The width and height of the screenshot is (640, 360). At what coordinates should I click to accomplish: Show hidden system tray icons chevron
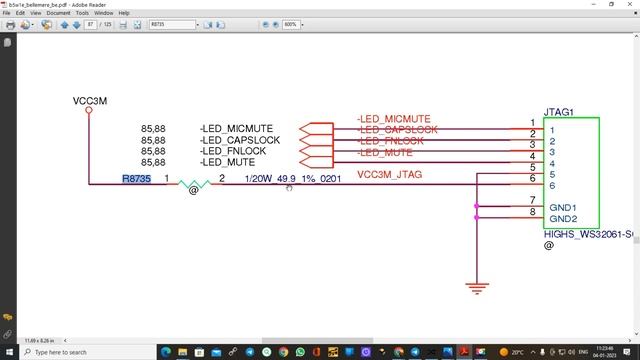pyautogui.click(x=533, y=352)
